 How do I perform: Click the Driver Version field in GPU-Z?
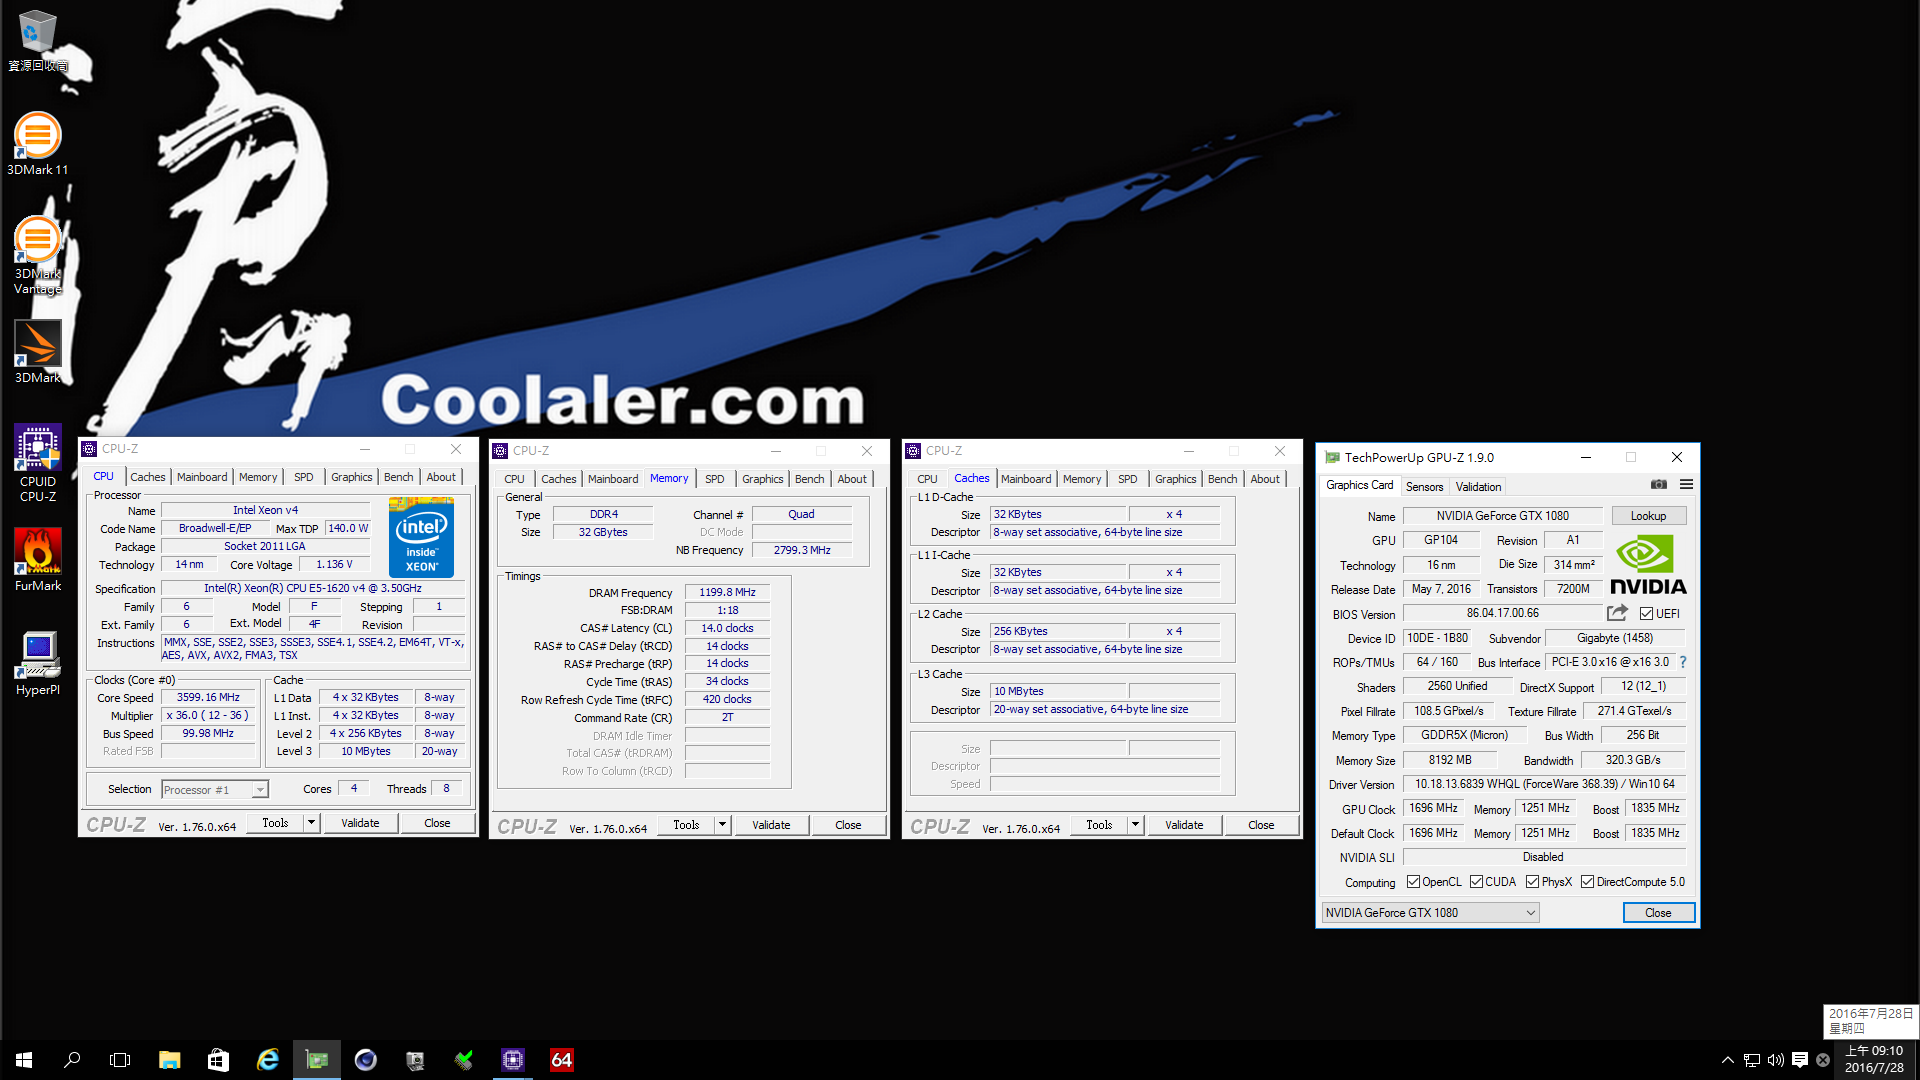(1544, 784)
